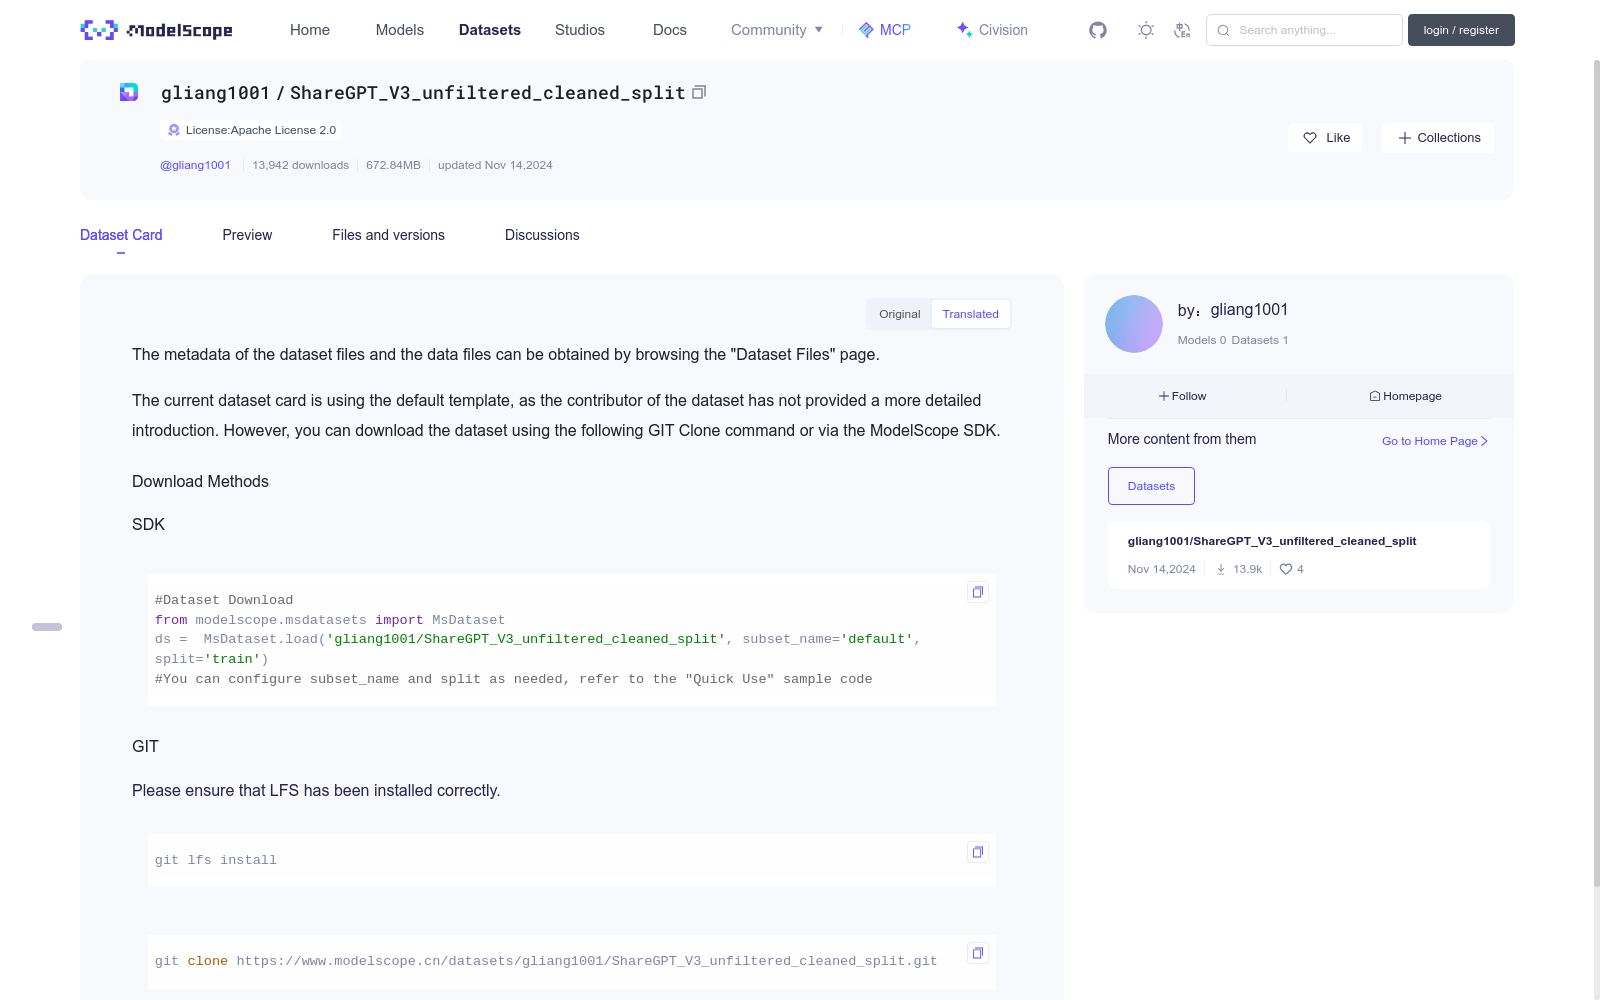Click "13,942 downloads" text

pos(301,165)
